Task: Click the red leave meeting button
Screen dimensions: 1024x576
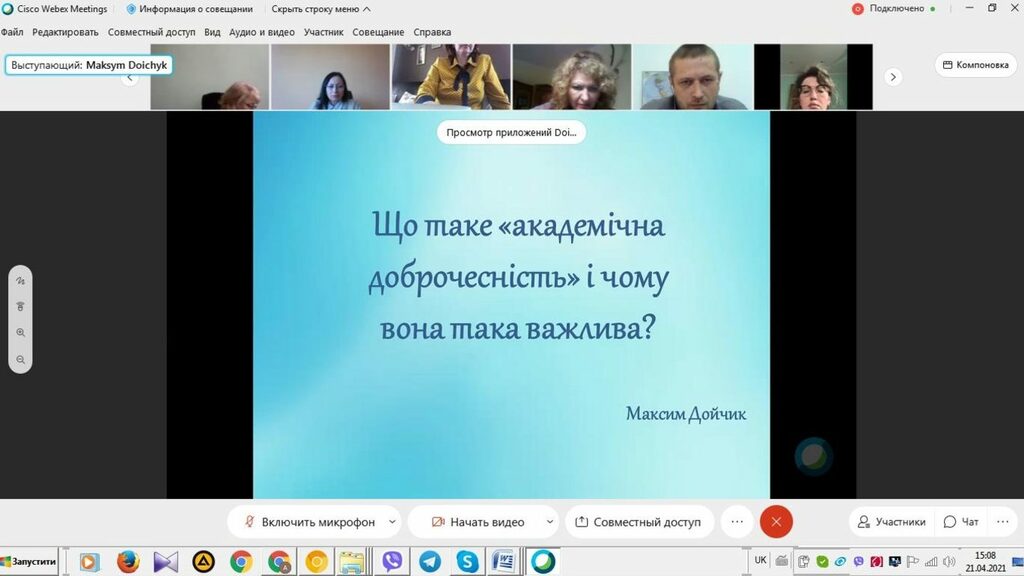Action: [x=776, y=522]
